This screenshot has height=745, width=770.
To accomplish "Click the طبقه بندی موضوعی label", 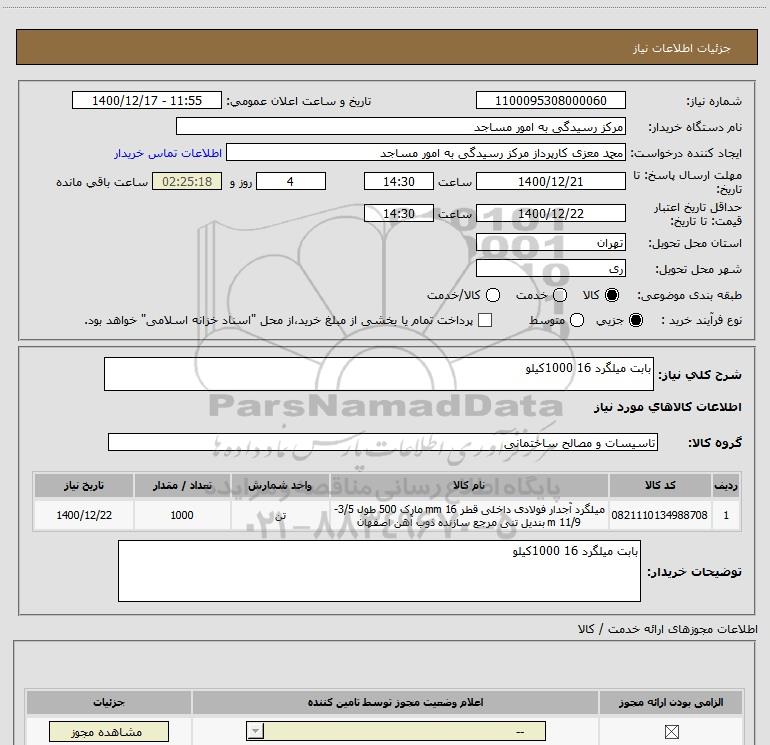I will 689,296.
